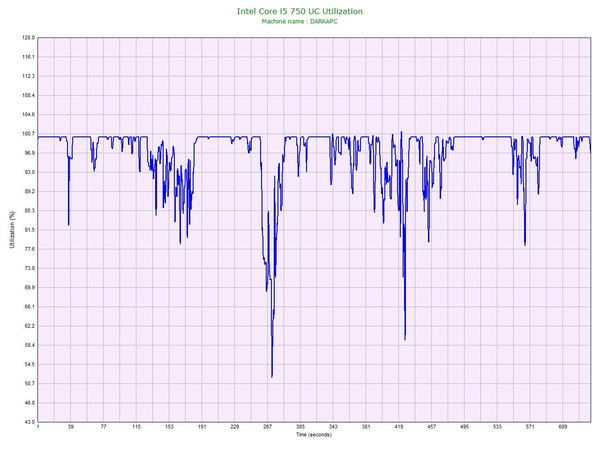This screenshot has width=600, height=450.
Task: Click the x-axis tick label 1
Action: 38,427
